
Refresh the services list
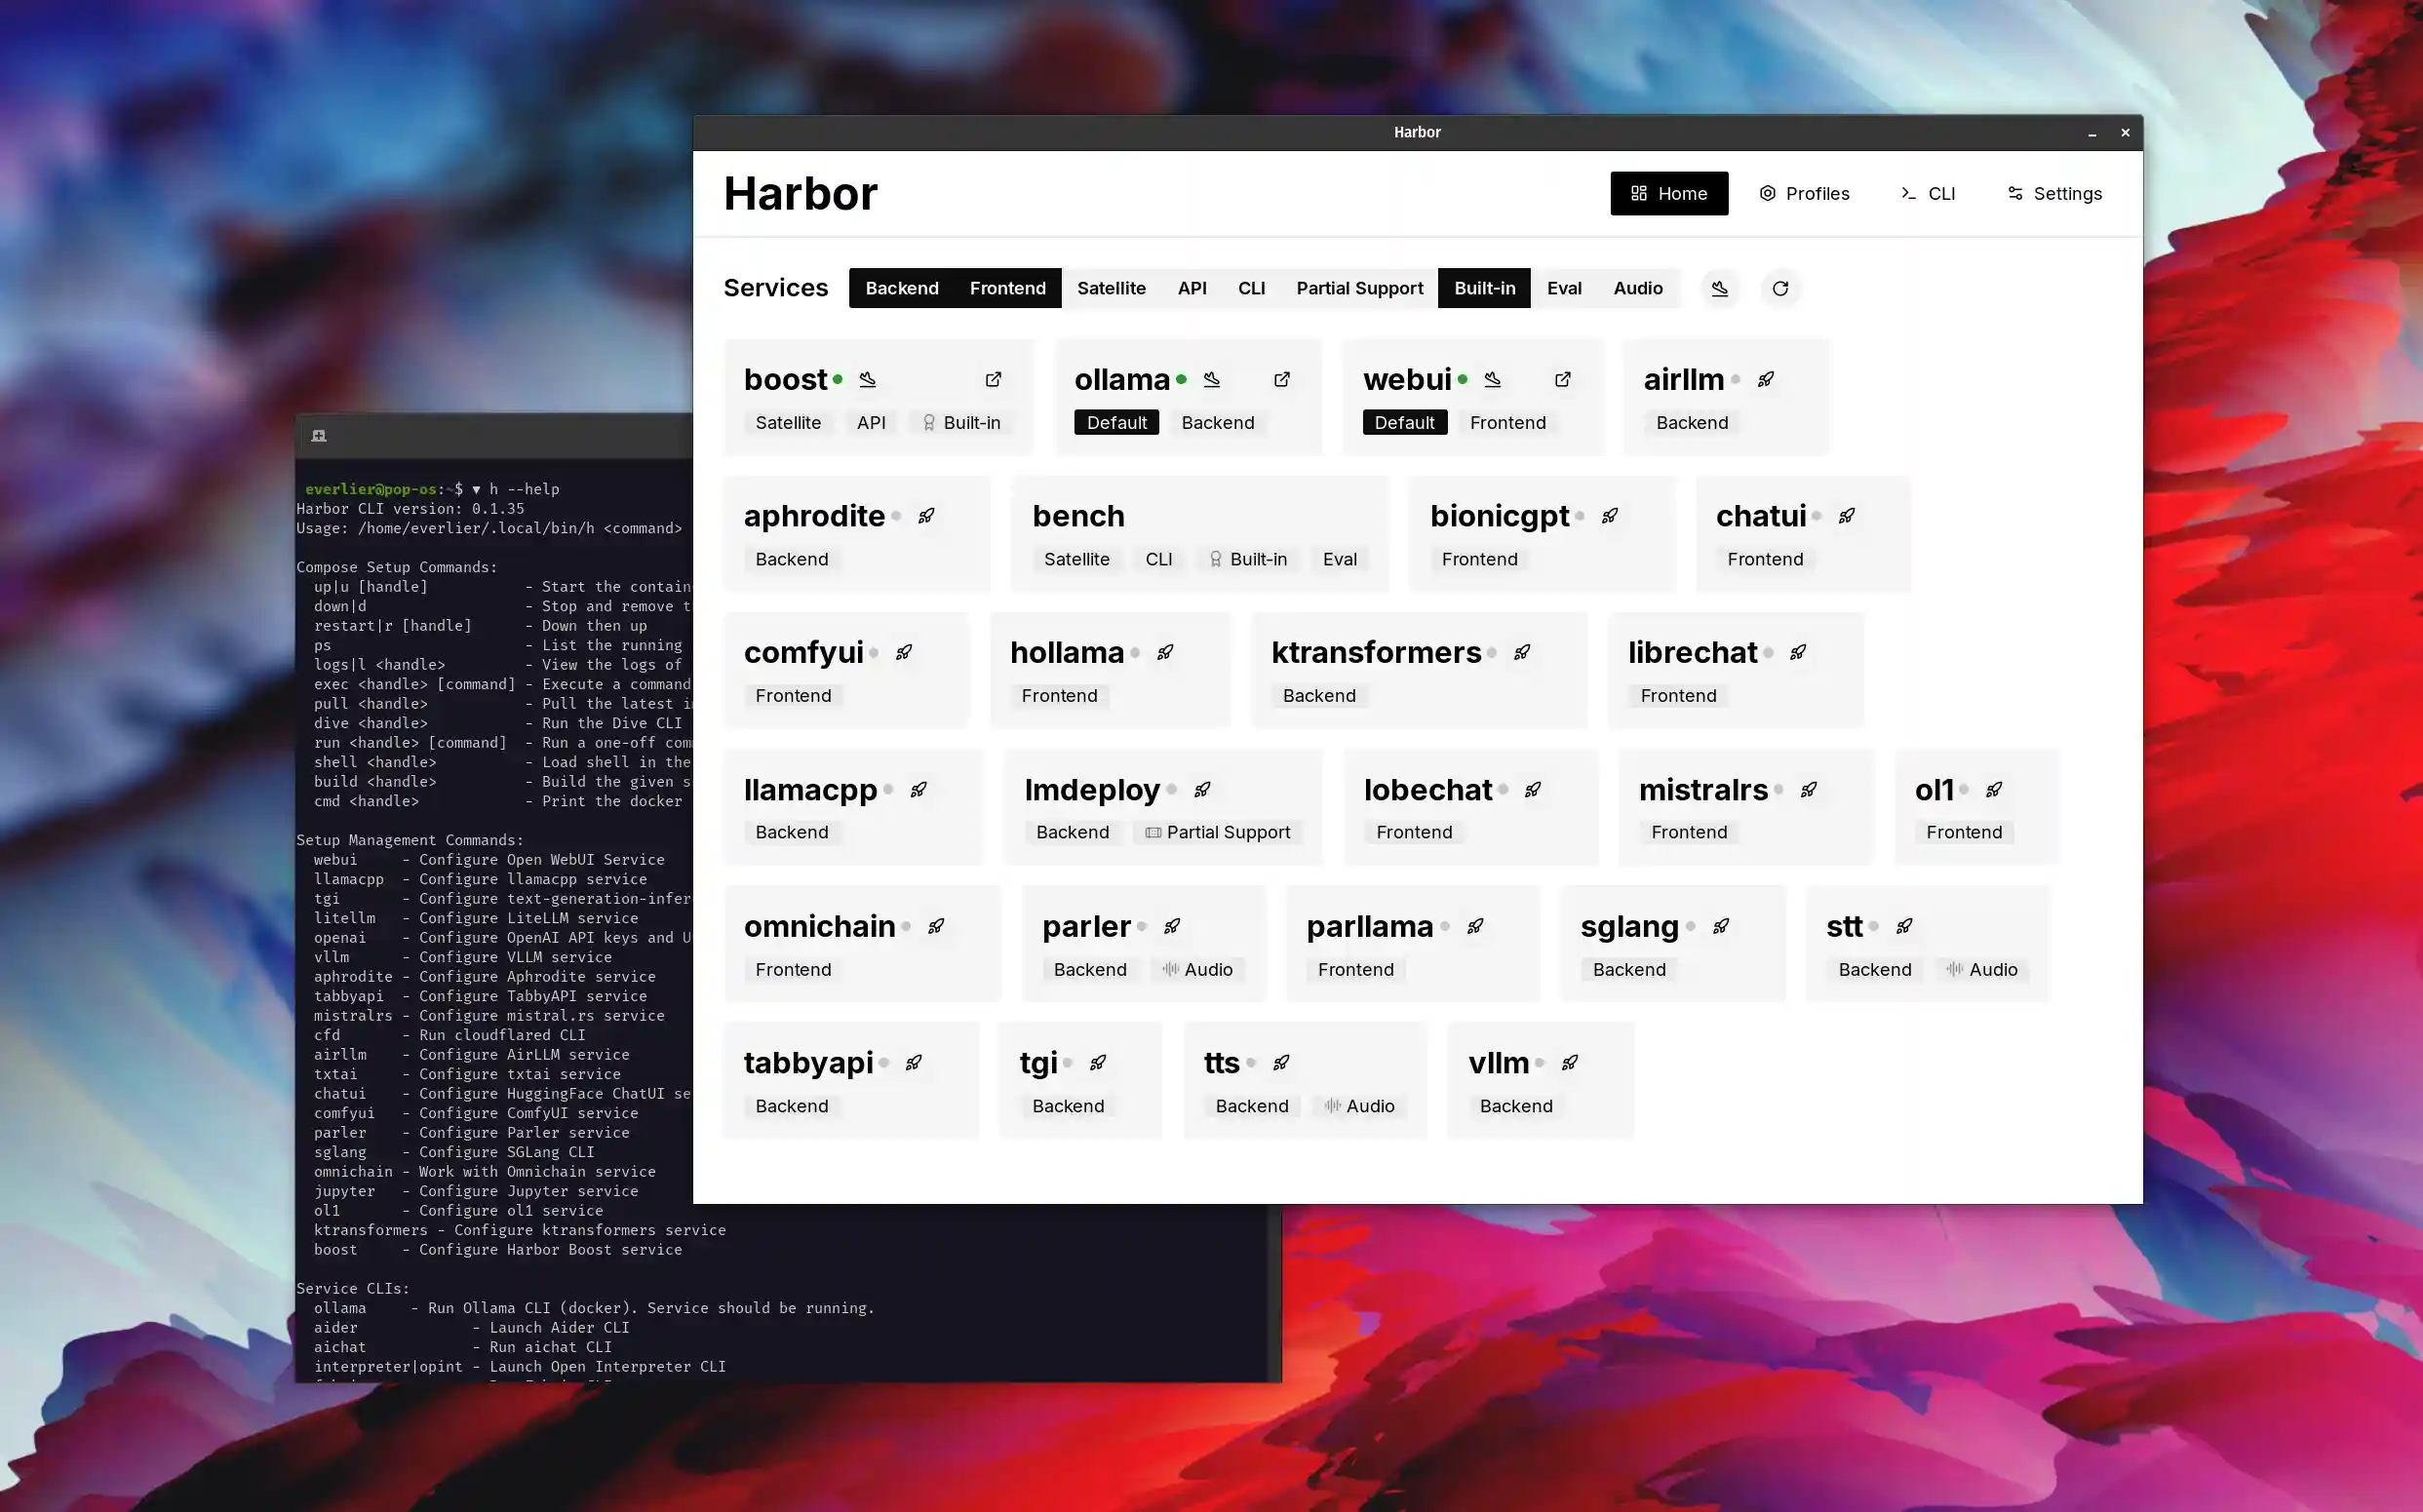click(1781, 288)
